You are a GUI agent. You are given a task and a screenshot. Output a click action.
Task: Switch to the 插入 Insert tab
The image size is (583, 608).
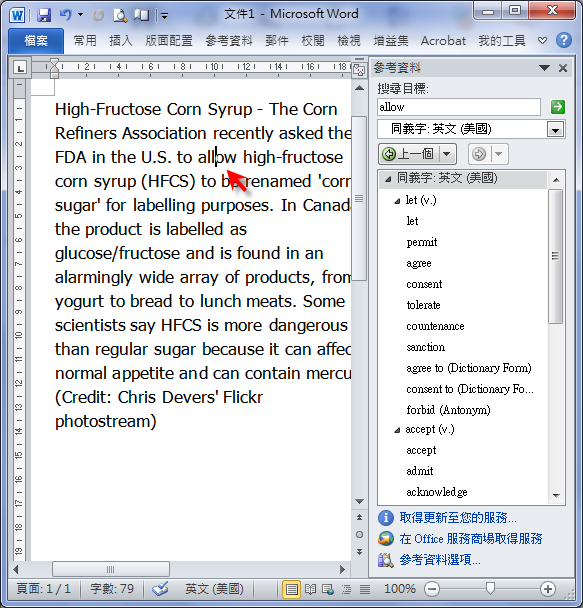coord(121,40)
